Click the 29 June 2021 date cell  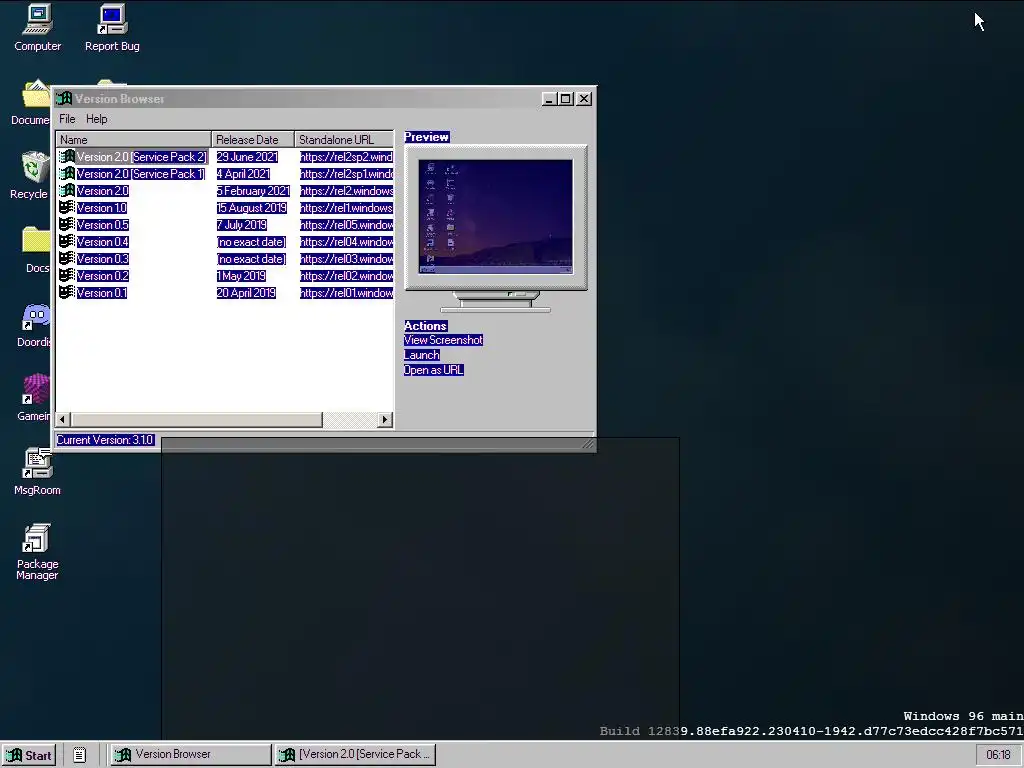click(248, 157)
